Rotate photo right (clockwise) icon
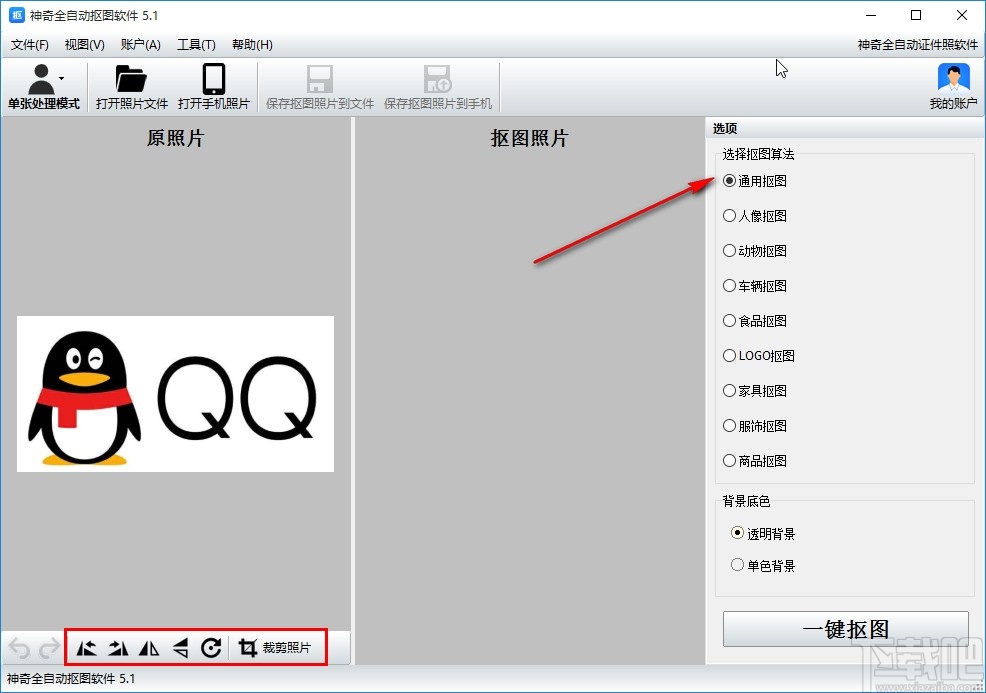 point(118,648)
